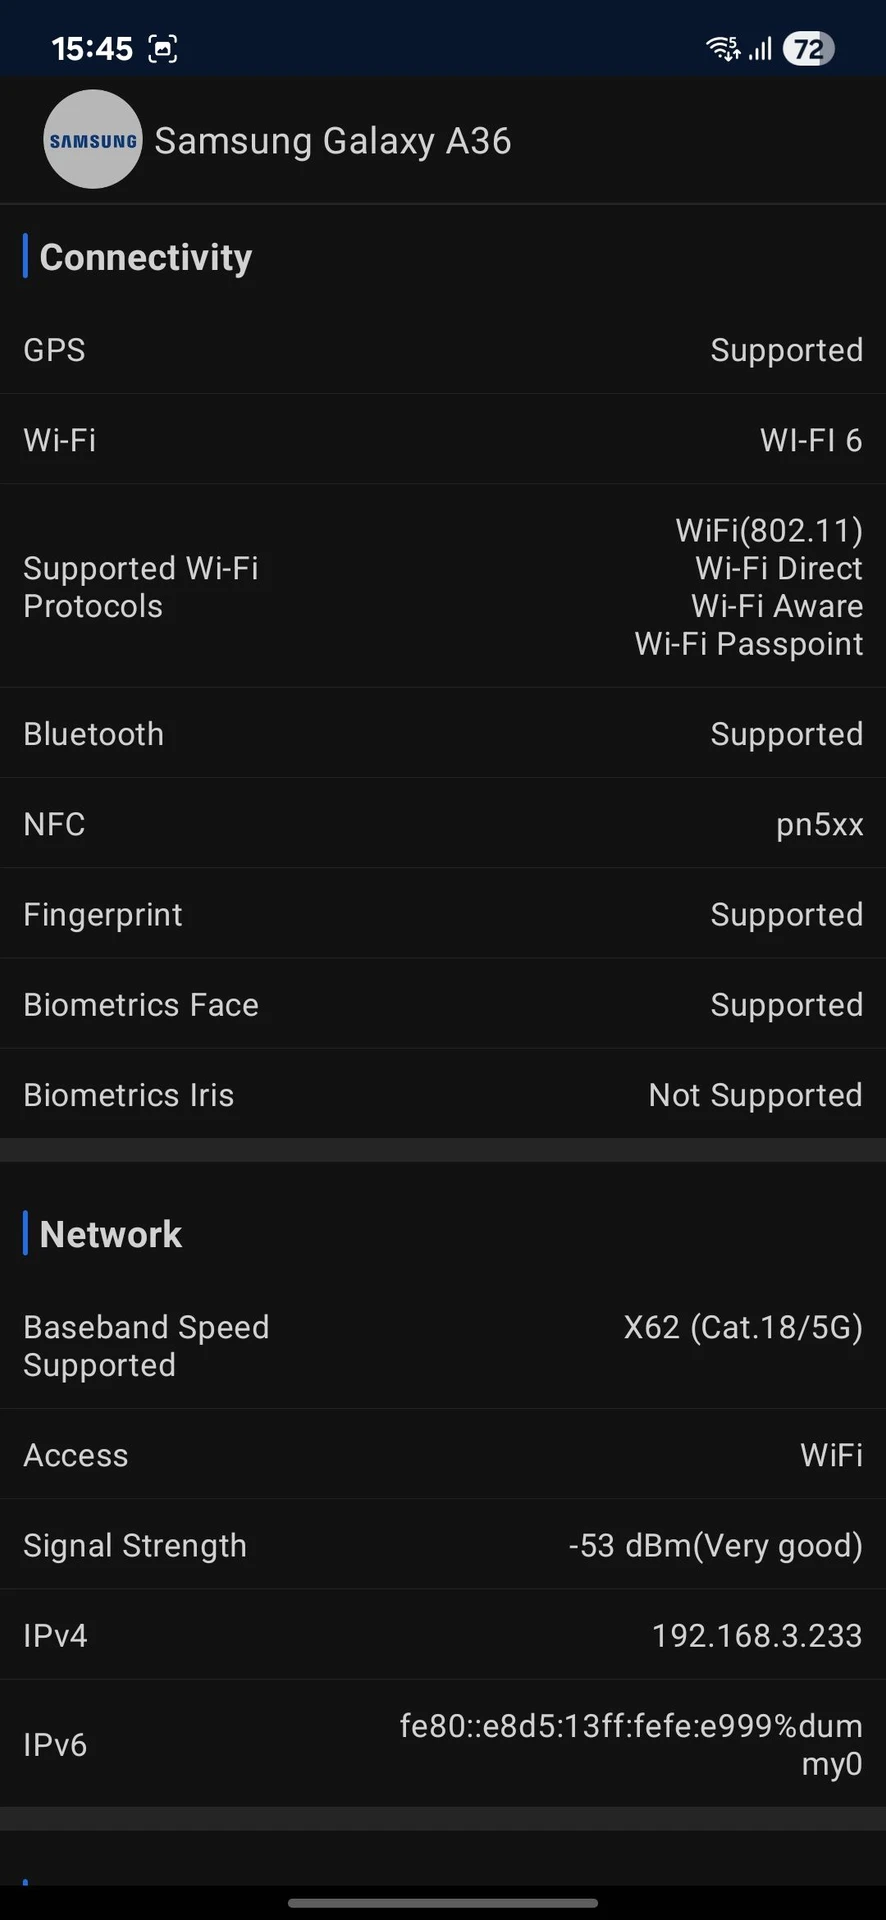Viewport: 886px width, 1920px height.
Task: Open the GPS row
Action: (443, 350)
